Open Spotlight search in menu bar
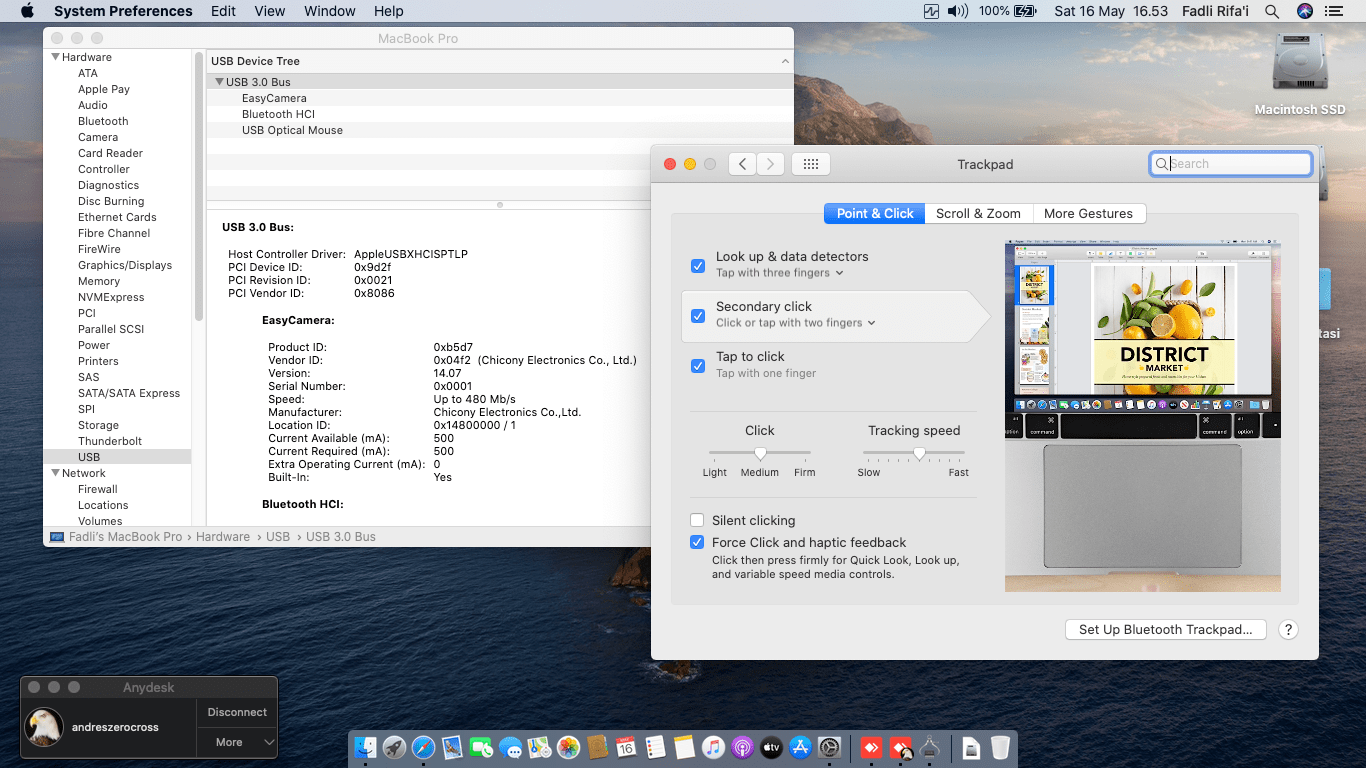This screenshot has width=1366, height=768. [x=1272, y=11]
